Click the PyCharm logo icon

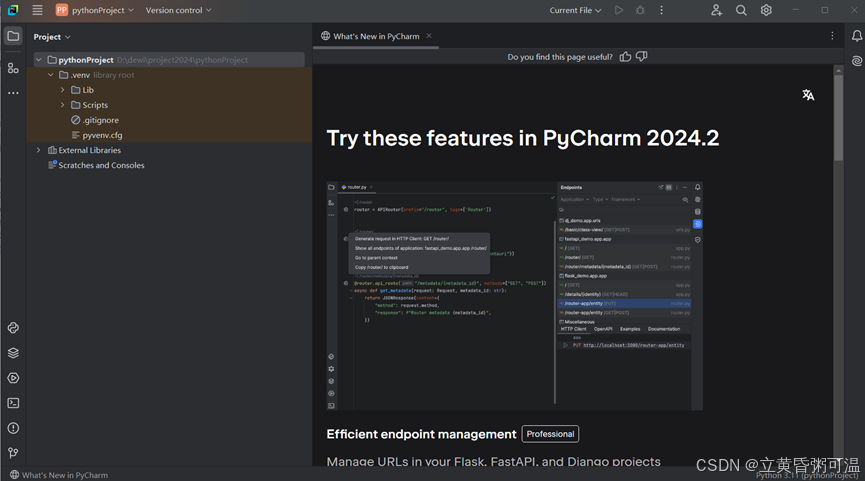(13, 10)
